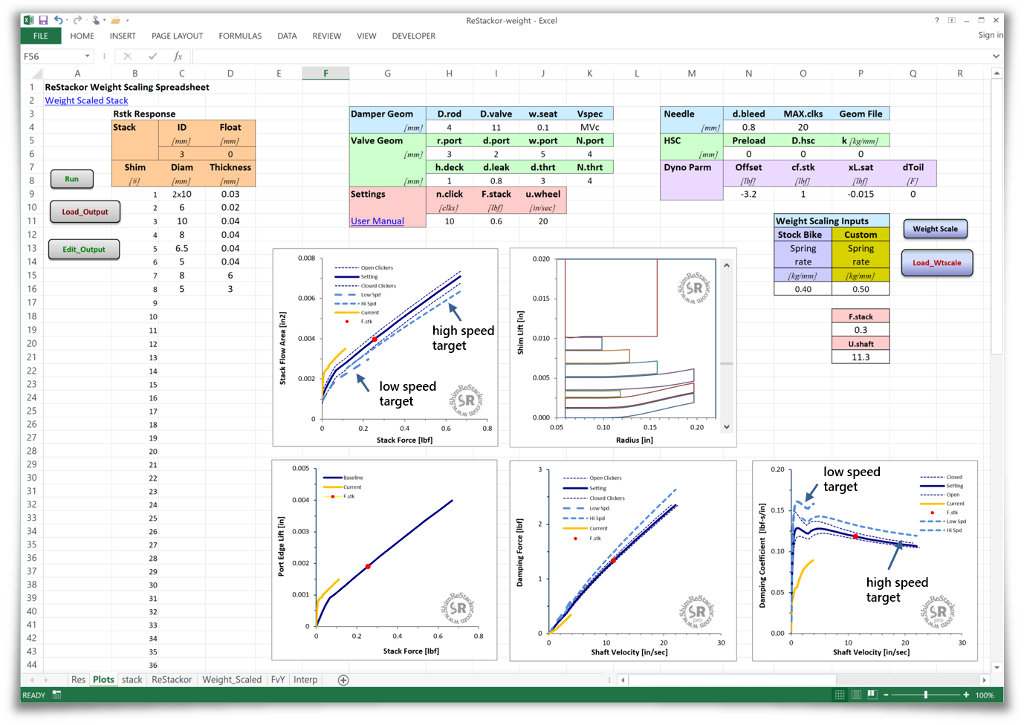The height and width of the screenshot is (725, 1024).
Task: Click the Open folder icon in quick access toolbar
Action: coord(116,20)
